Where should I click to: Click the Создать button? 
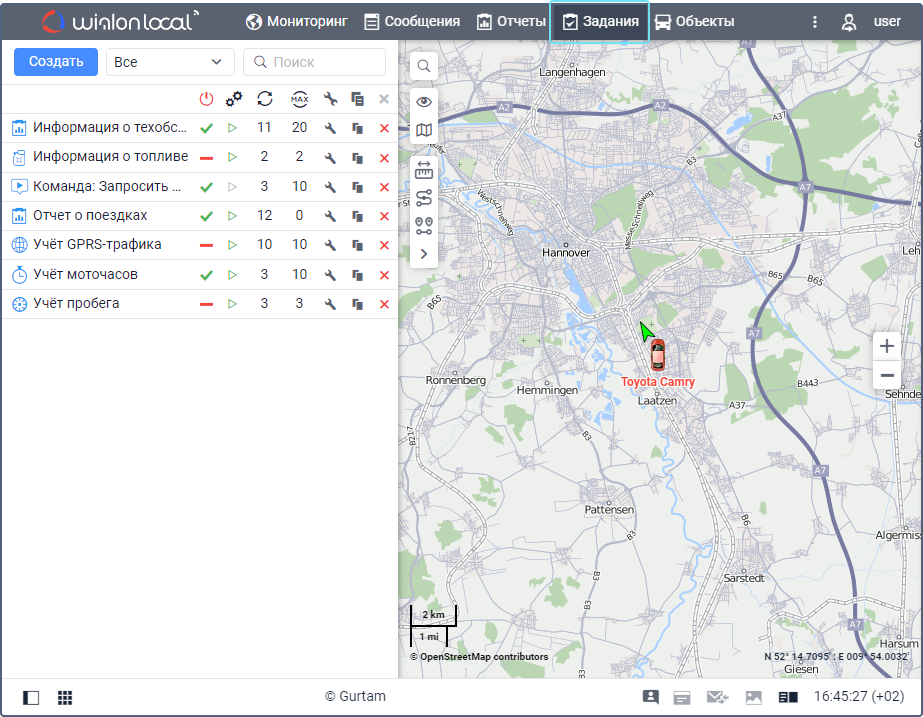point(56,62)
